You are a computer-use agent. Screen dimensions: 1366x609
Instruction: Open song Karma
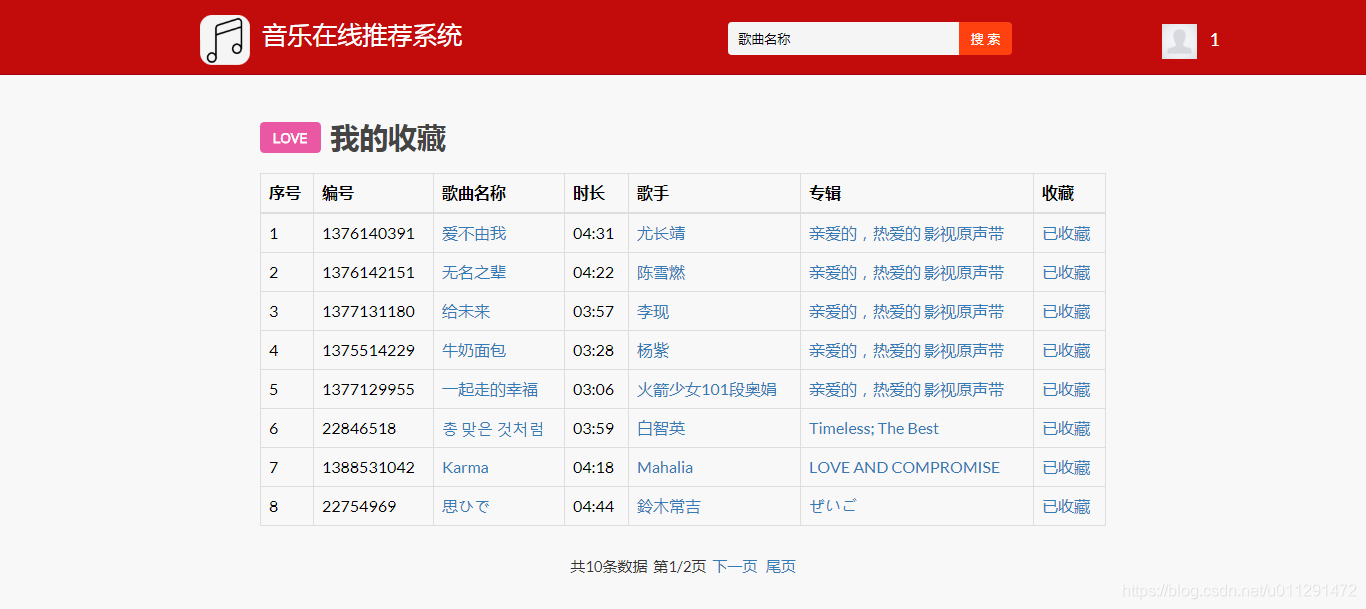pyautogui.click(x=465, y=468)
